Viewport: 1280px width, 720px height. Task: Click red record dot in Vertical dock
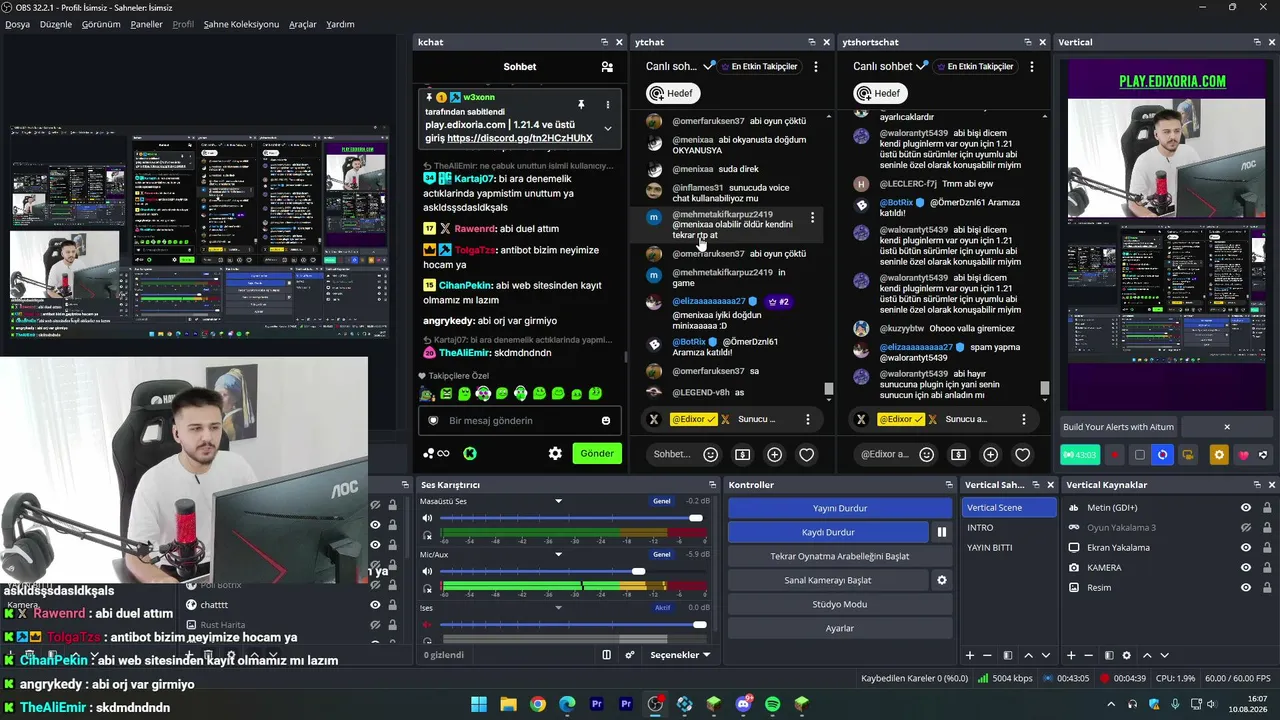coord(1115,455)
